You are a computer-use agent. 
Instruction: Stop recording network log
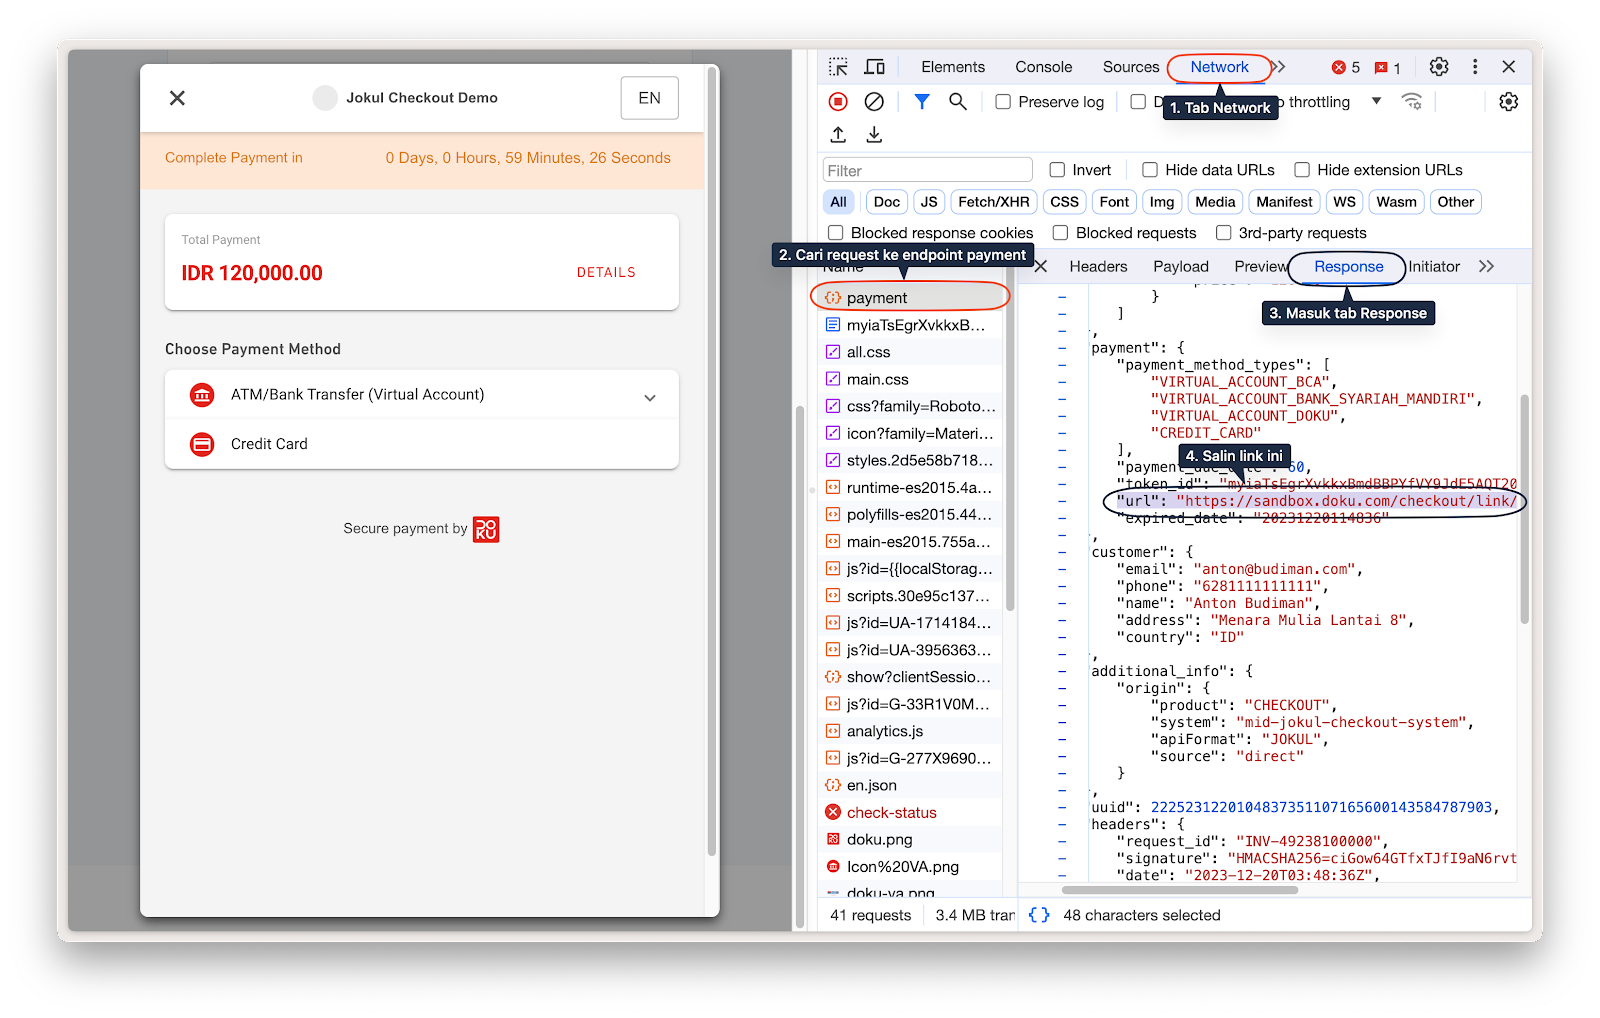838,102
